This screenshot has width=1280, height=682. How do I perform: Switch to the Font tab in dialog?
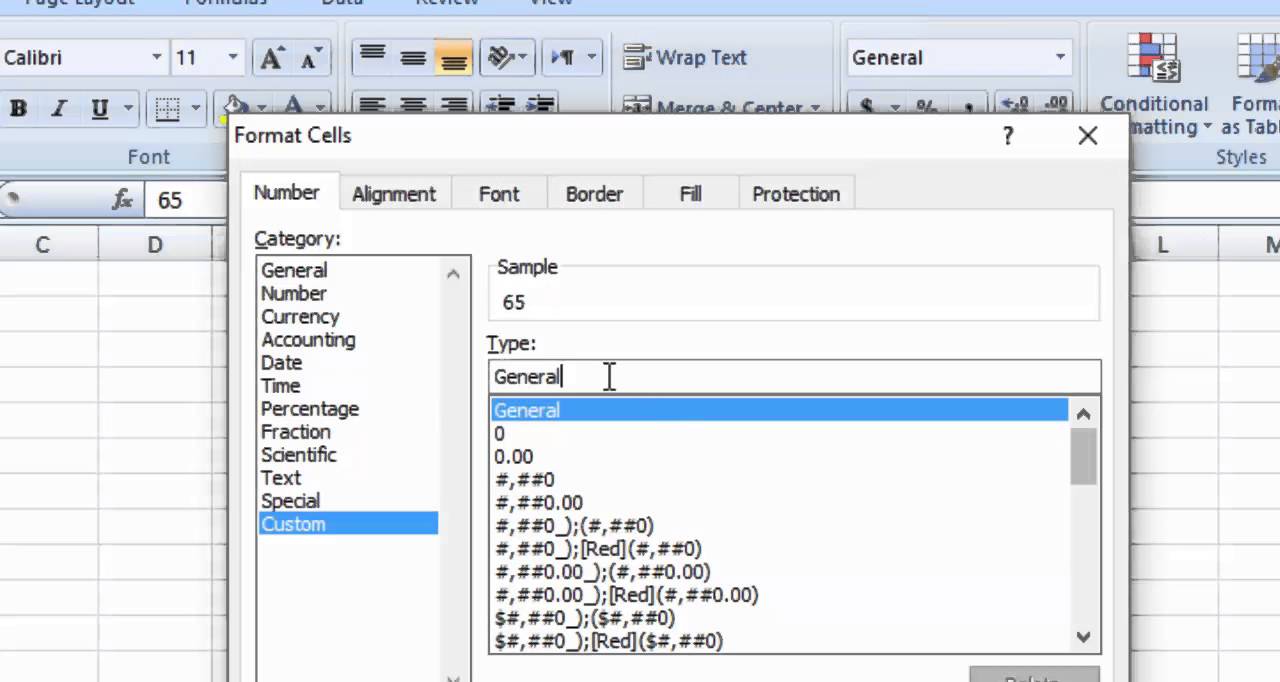(x=499, y=194)
